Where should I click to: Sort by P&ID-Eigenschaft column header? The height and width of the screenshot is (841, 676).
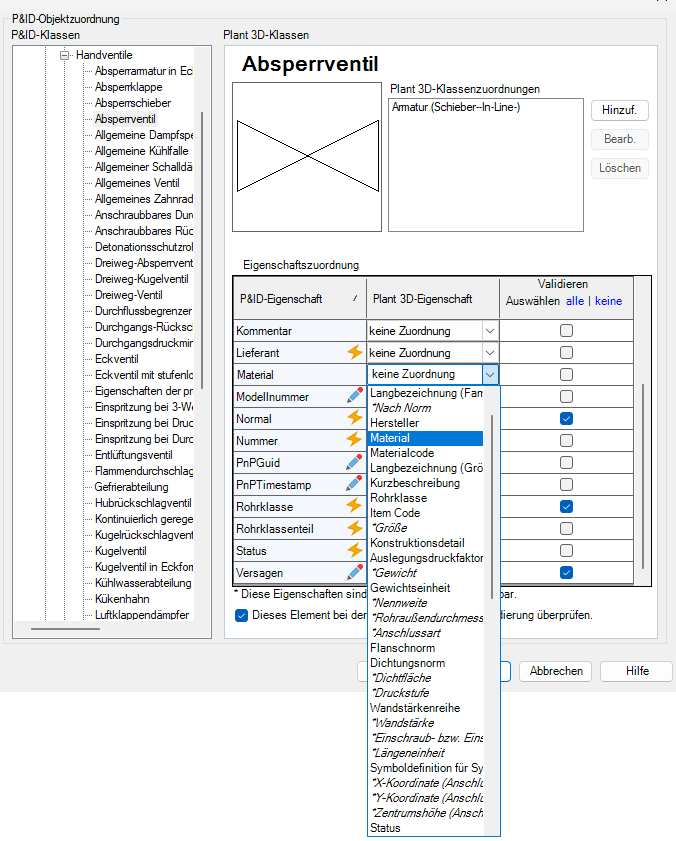pos(300,299)
